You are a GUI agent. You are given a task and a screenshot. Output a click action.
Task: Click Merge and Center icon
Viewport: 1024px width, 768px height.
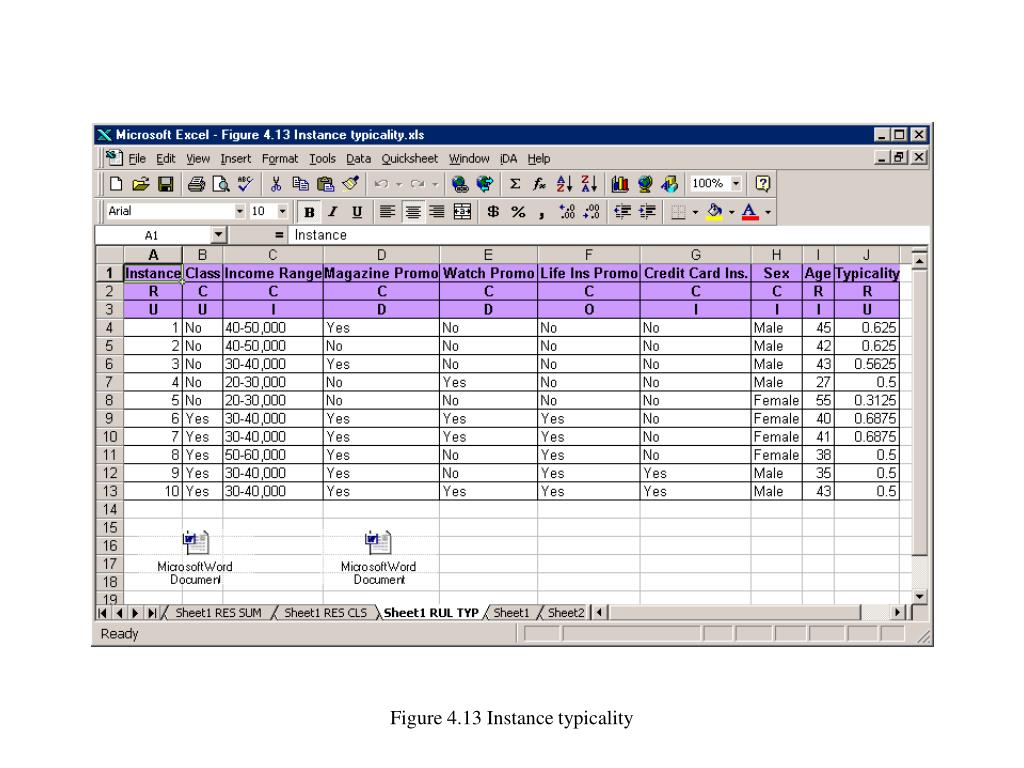click(462, 212)
